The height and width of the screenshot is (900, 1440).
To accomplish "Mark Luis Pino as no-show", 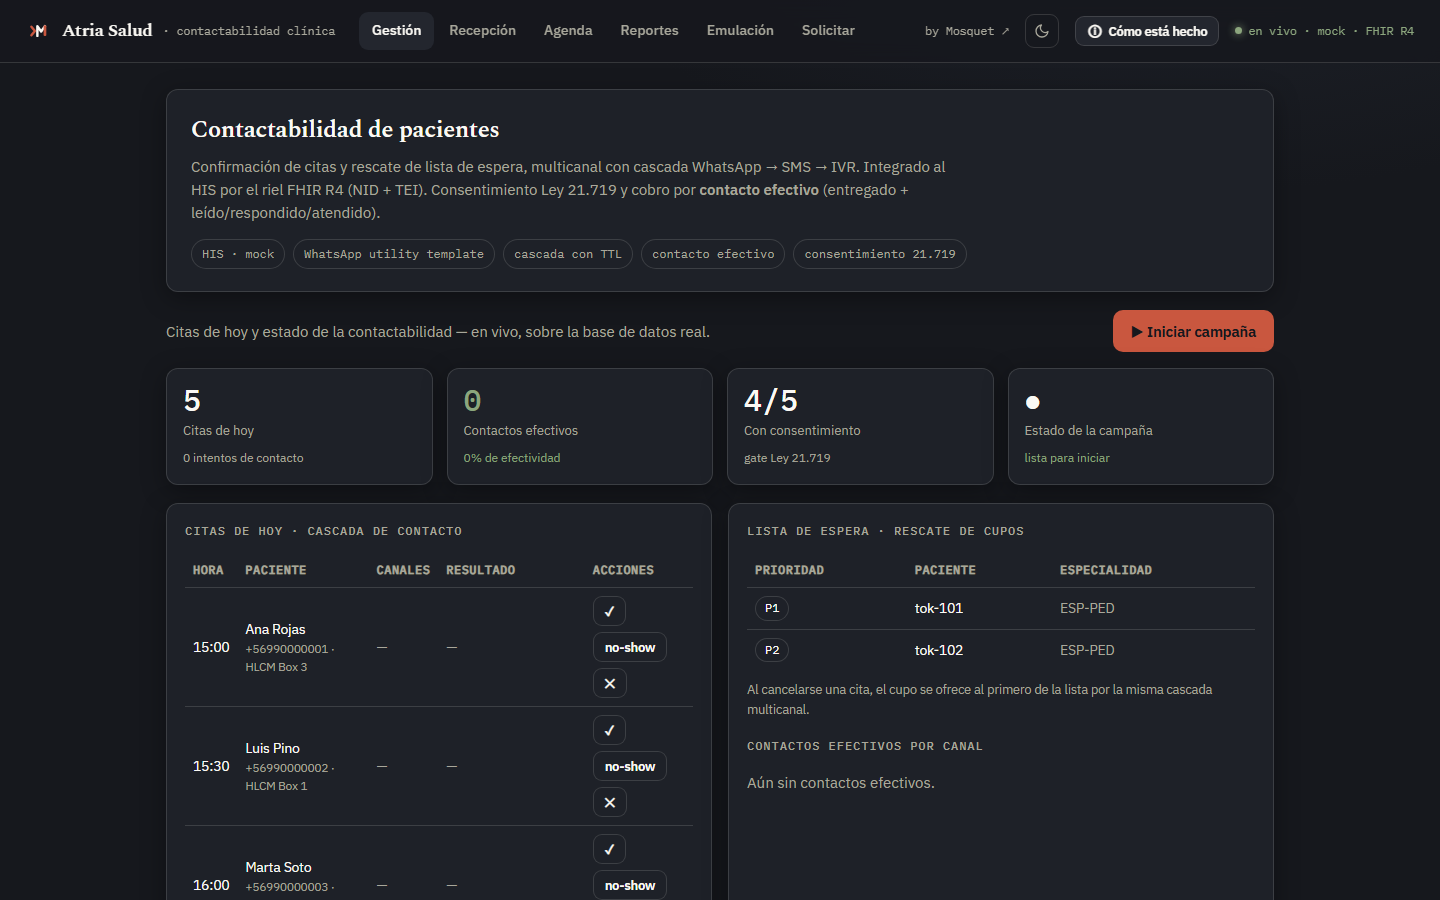I will tap(630, 766).
